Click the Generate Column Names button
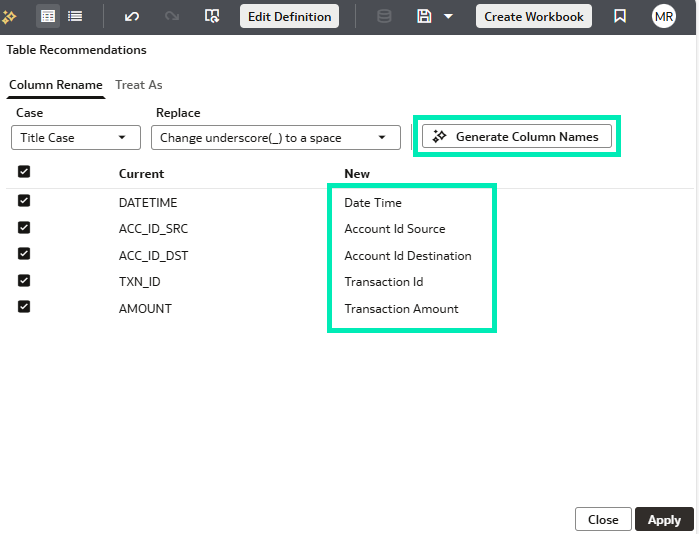699x534 pixels. (x=516, y=137)
